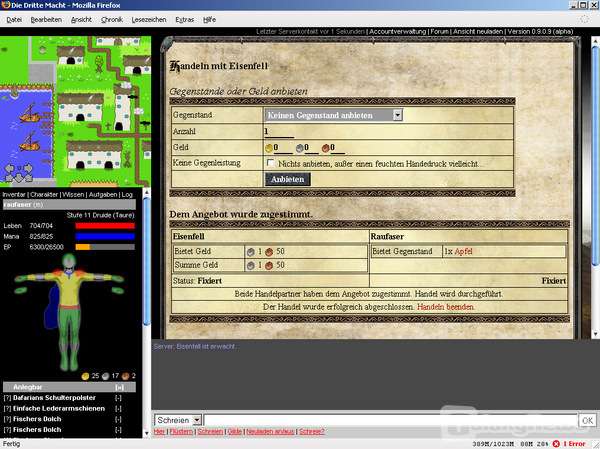Open the Ansicht menu
Image resolution: width=600 pixels, height=449 pixels.
[x=81, y=20]
